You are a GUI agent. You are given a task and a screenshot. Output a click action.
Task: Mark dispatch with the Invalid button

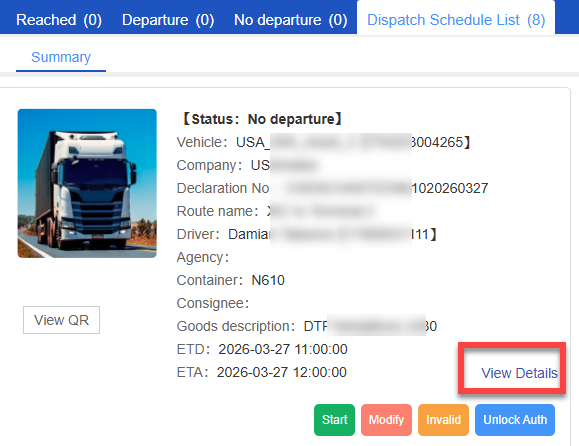click(443, 420)
